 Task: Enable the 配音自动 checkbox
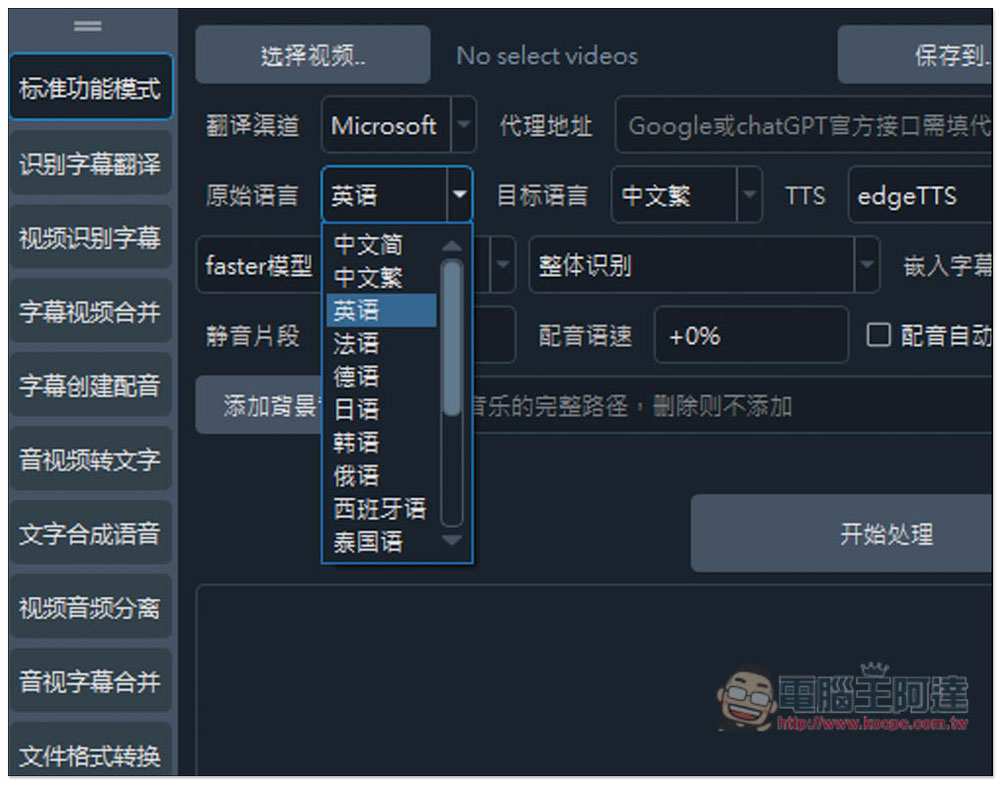[878, 334]
